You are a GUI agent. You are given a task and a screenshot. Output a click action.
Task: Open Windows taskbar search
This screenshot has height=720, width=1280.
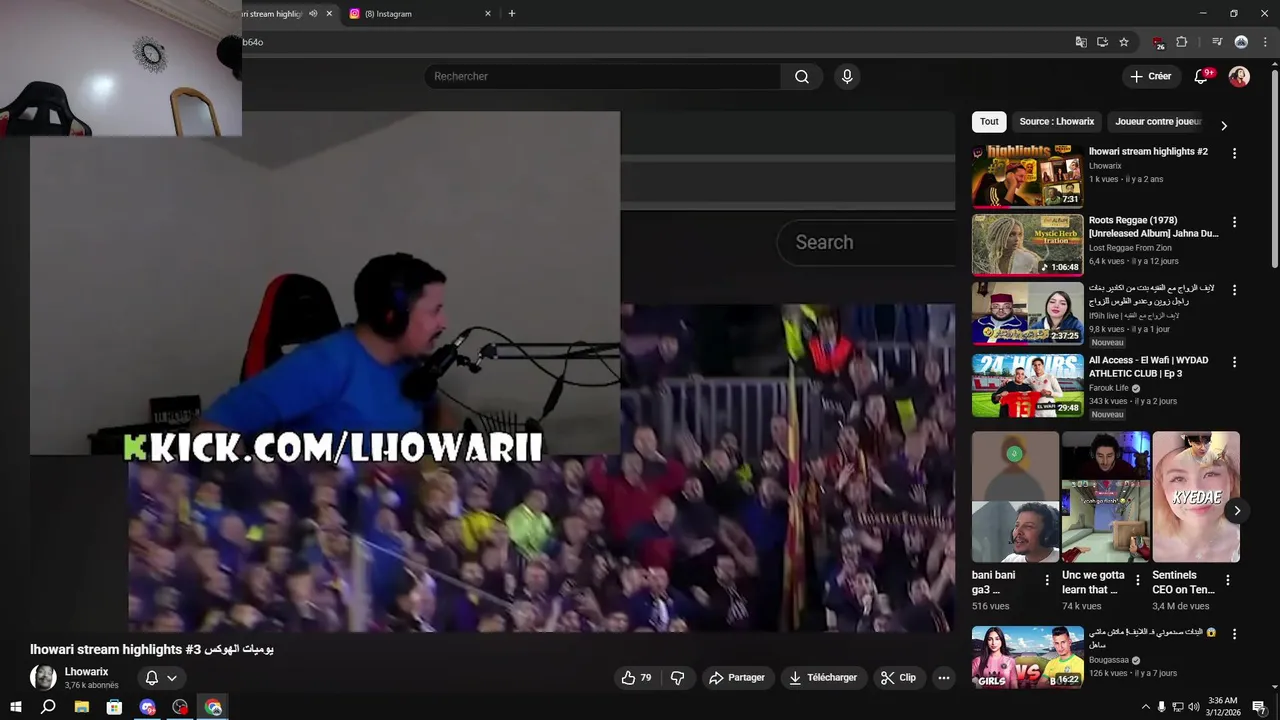click(x=48, y=707)
